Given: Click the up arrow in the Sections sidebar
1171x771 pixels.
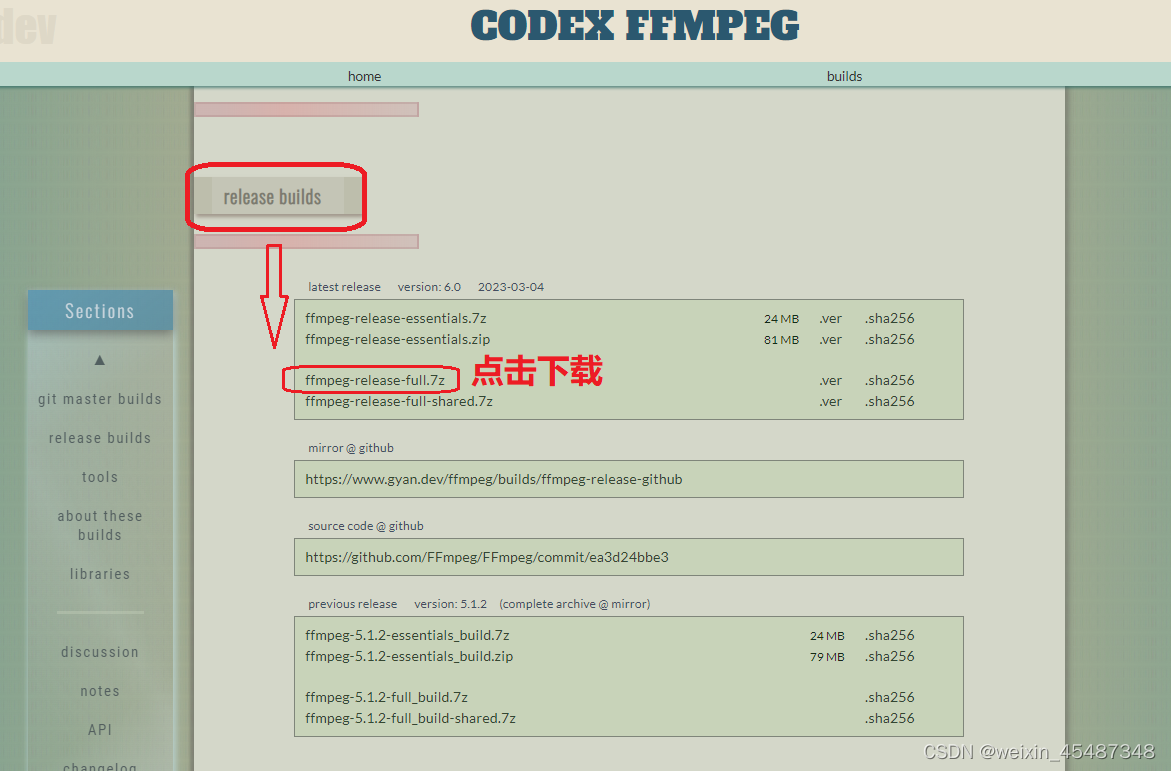Looking at the screenshot, I should [x=99, y=360].
